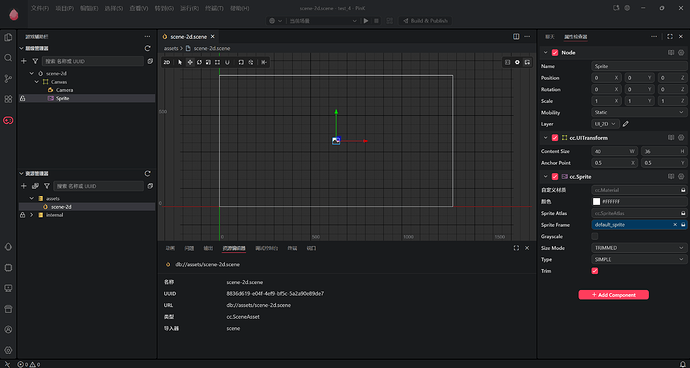
Task: Open cc.Sprite component help book icon
Action: click(x=671, y=177)
